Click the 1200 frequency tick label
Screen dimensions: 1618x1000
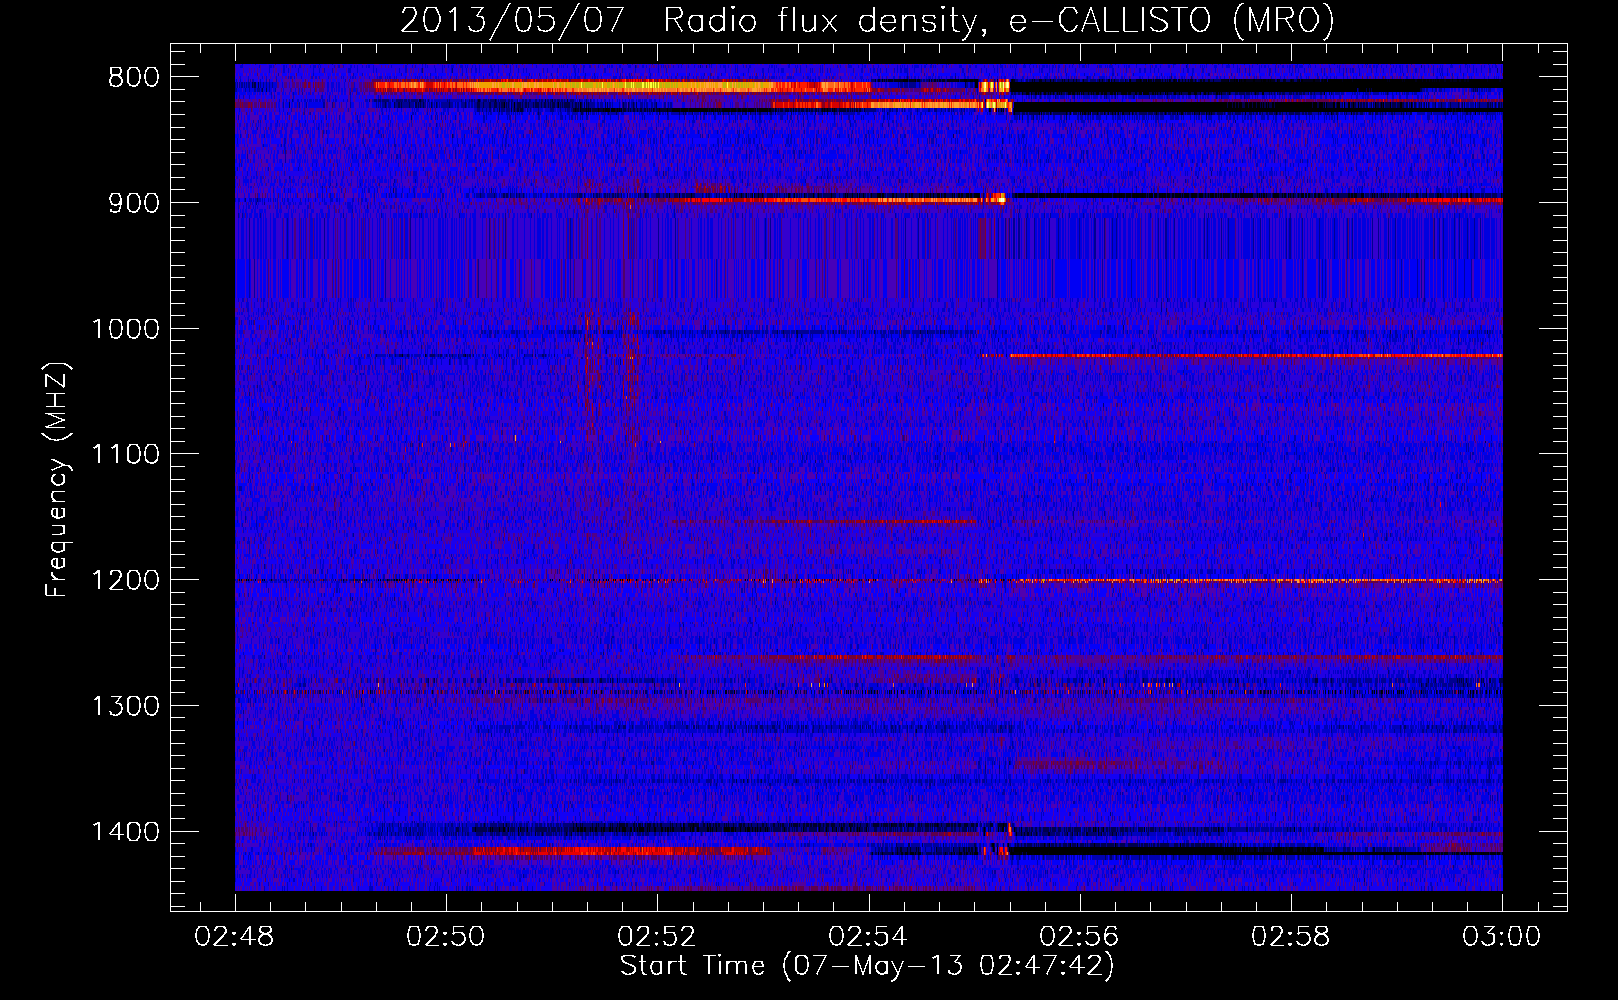point(125,581)
